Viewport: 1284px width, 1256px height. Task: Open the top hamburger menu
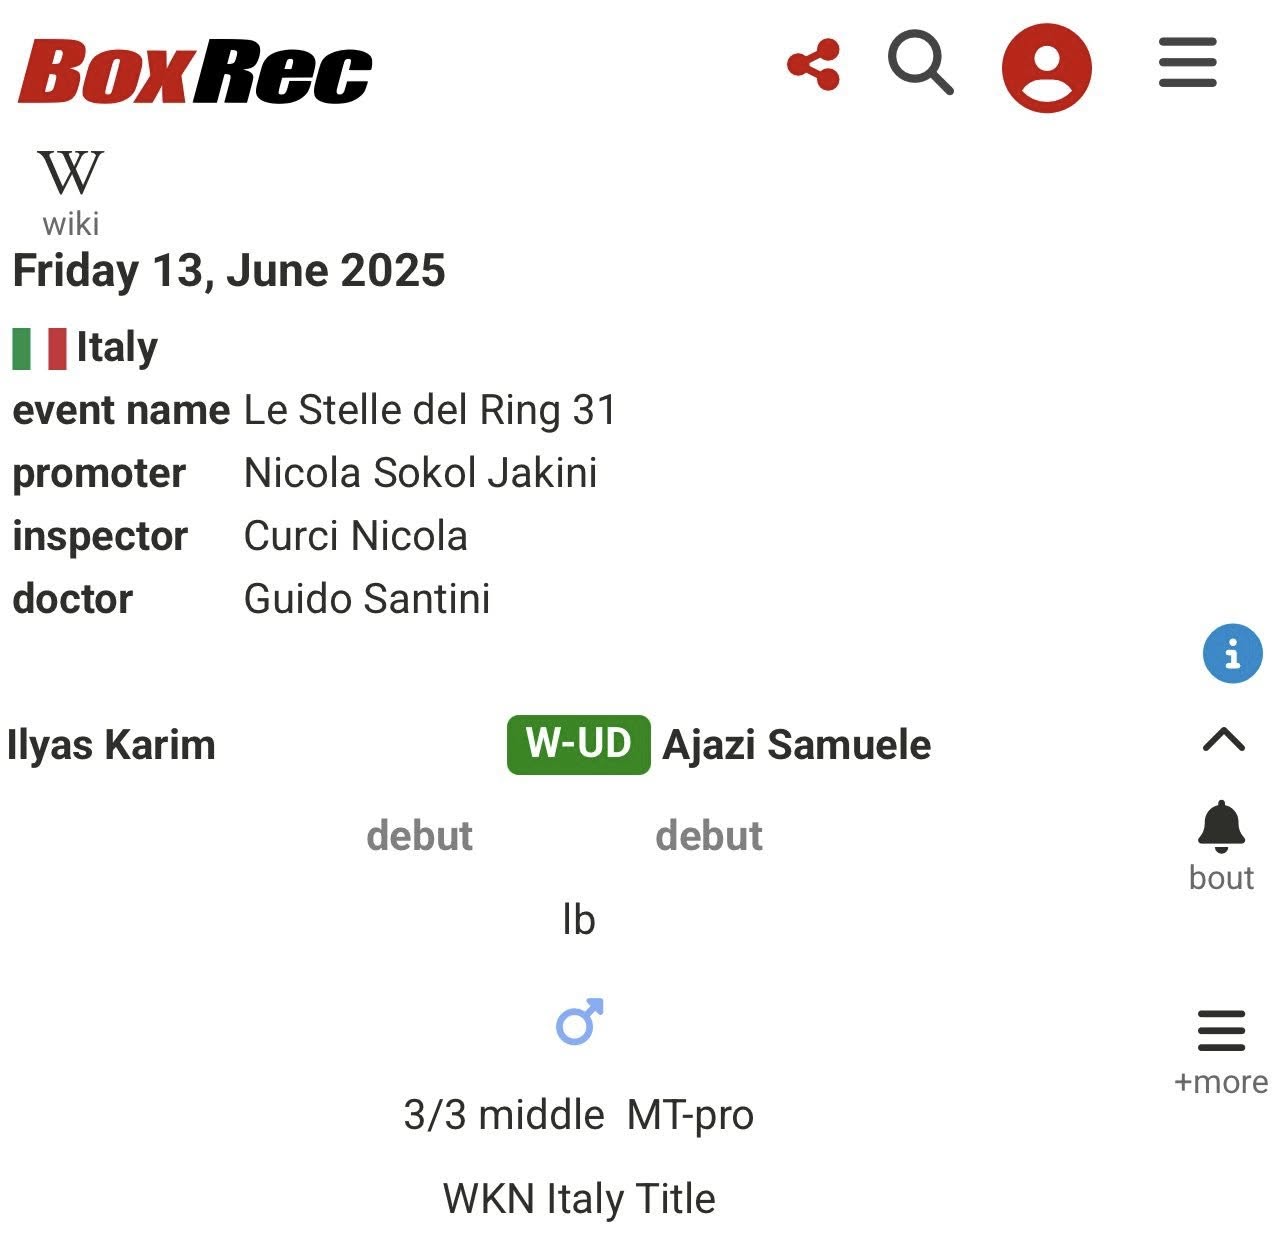point(1188,63)
